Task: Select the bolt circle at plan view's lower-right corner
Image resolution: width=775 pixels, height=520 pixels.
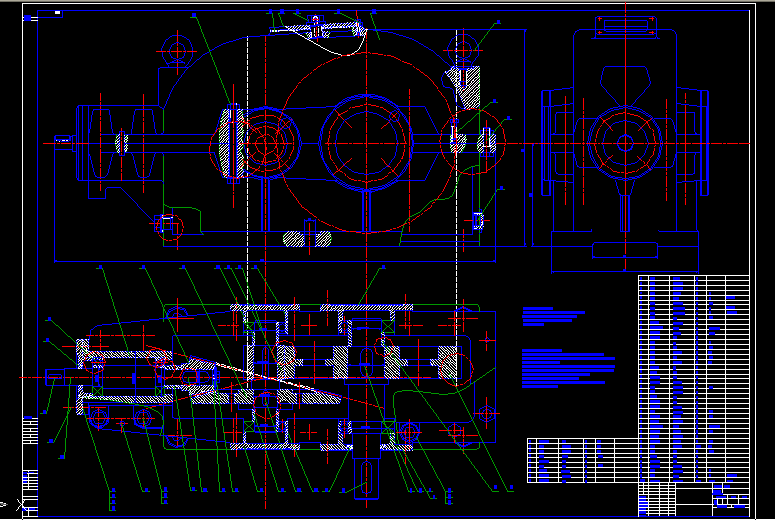Action: pyautogui.click(x=488, y=413)
